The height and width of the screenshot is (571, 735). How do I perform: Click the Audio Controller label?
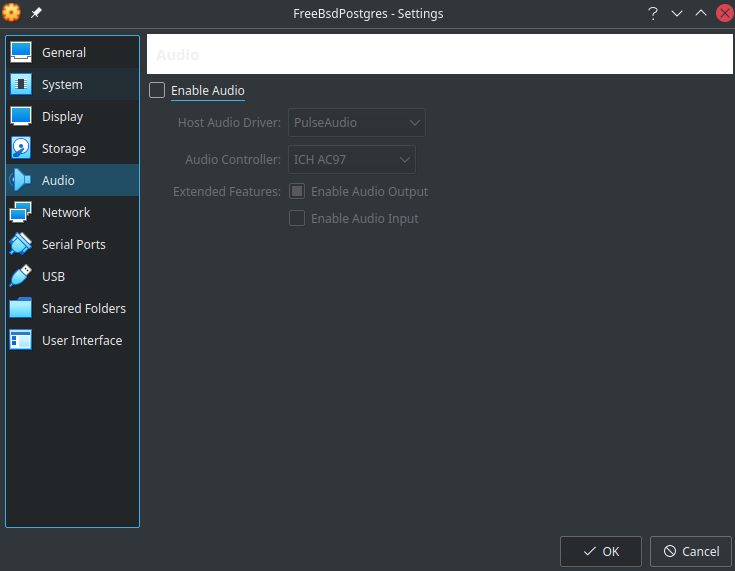coord(233,159)
